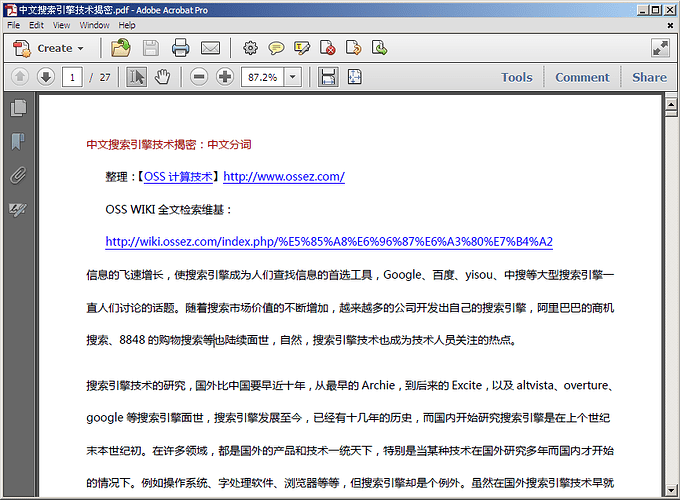Activate the Hand pan tool
This screenshot has width=680, height=500.
[163, 77]
